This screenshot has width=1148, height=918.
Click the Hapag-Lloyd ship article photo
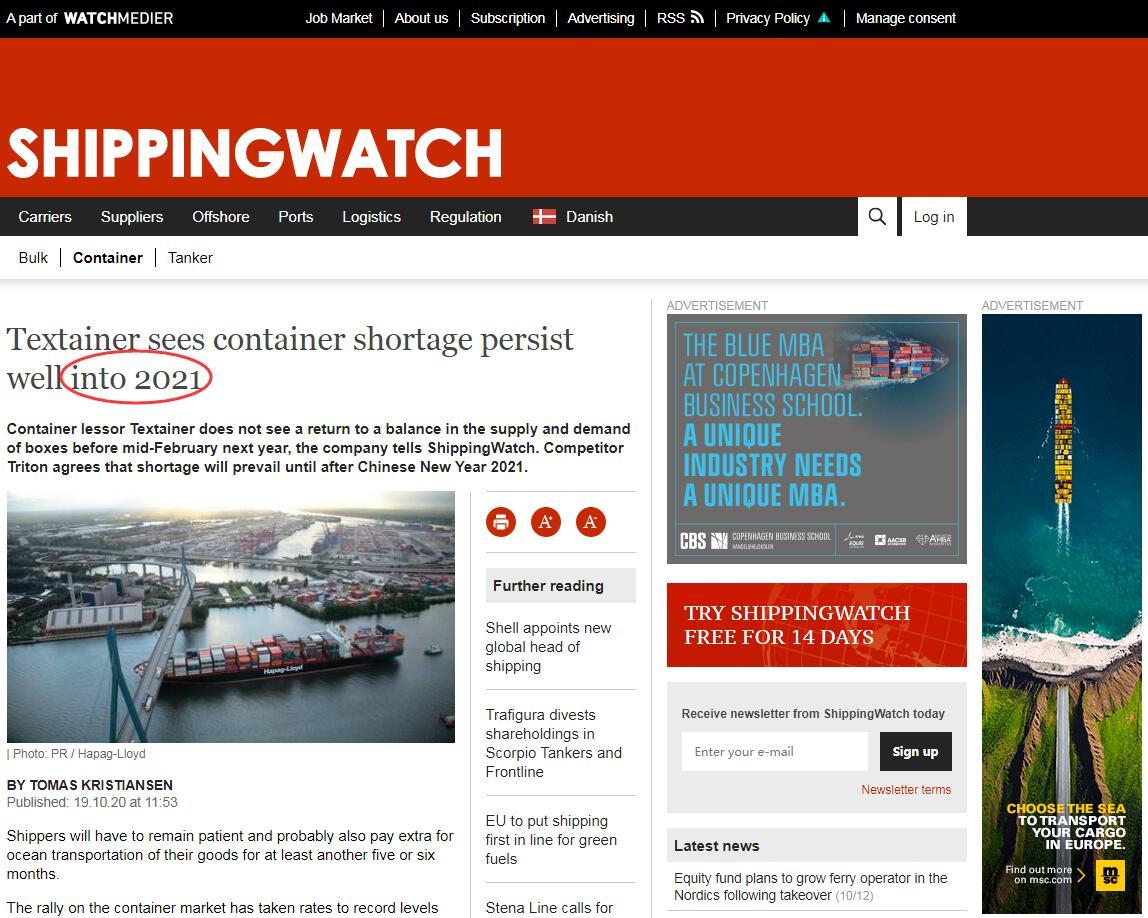pos(231,616)
